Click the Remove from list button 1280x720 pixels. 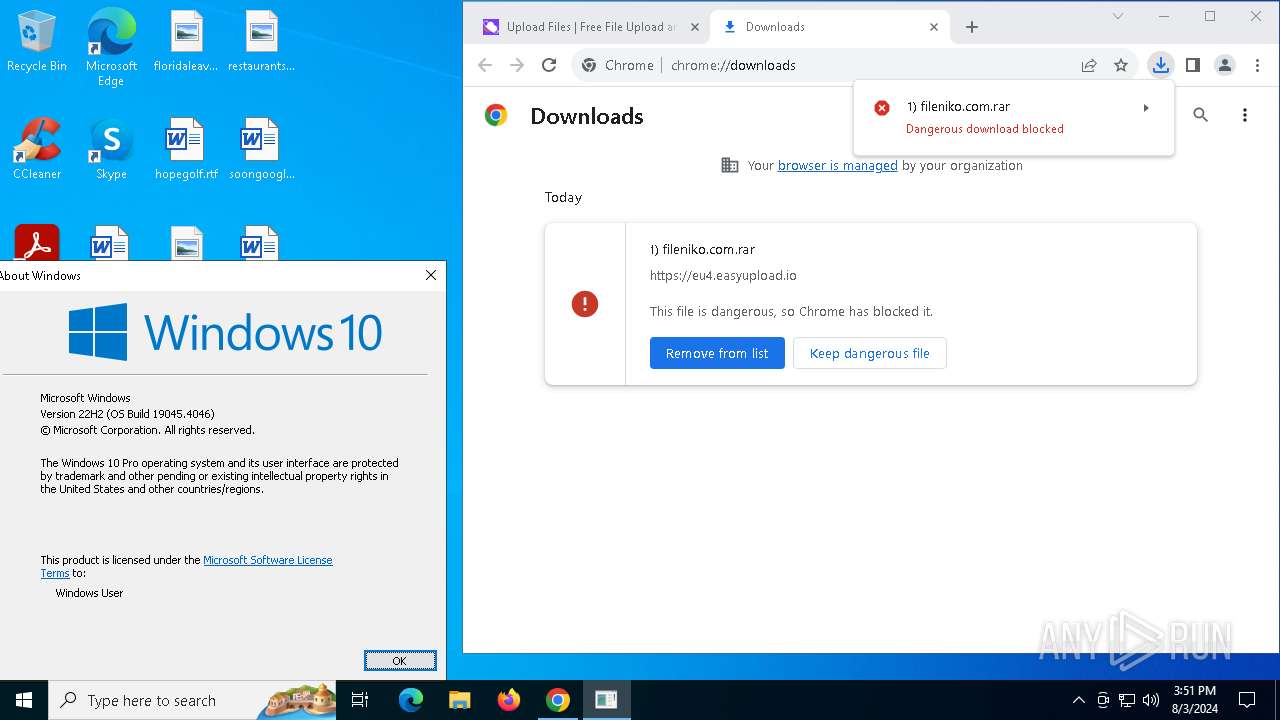pos(717,353)
